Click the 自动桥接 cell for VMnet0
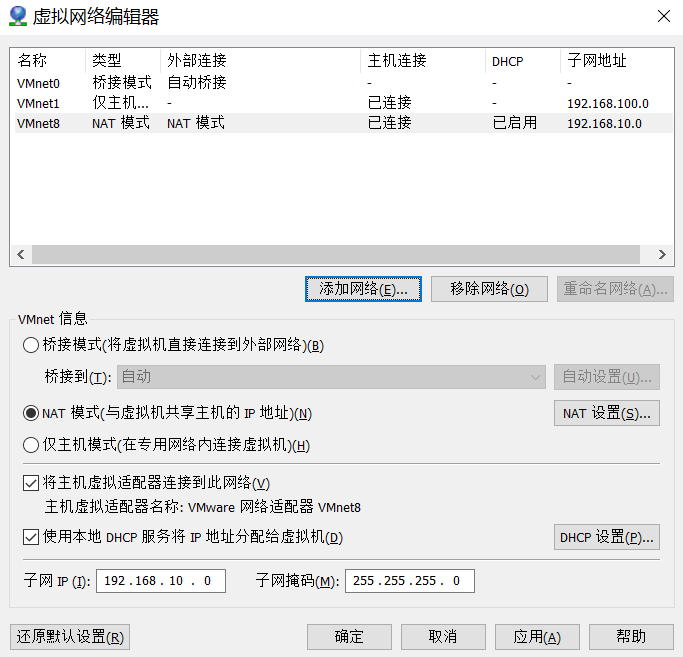This screenshot has width=683, height=657. 197,82
